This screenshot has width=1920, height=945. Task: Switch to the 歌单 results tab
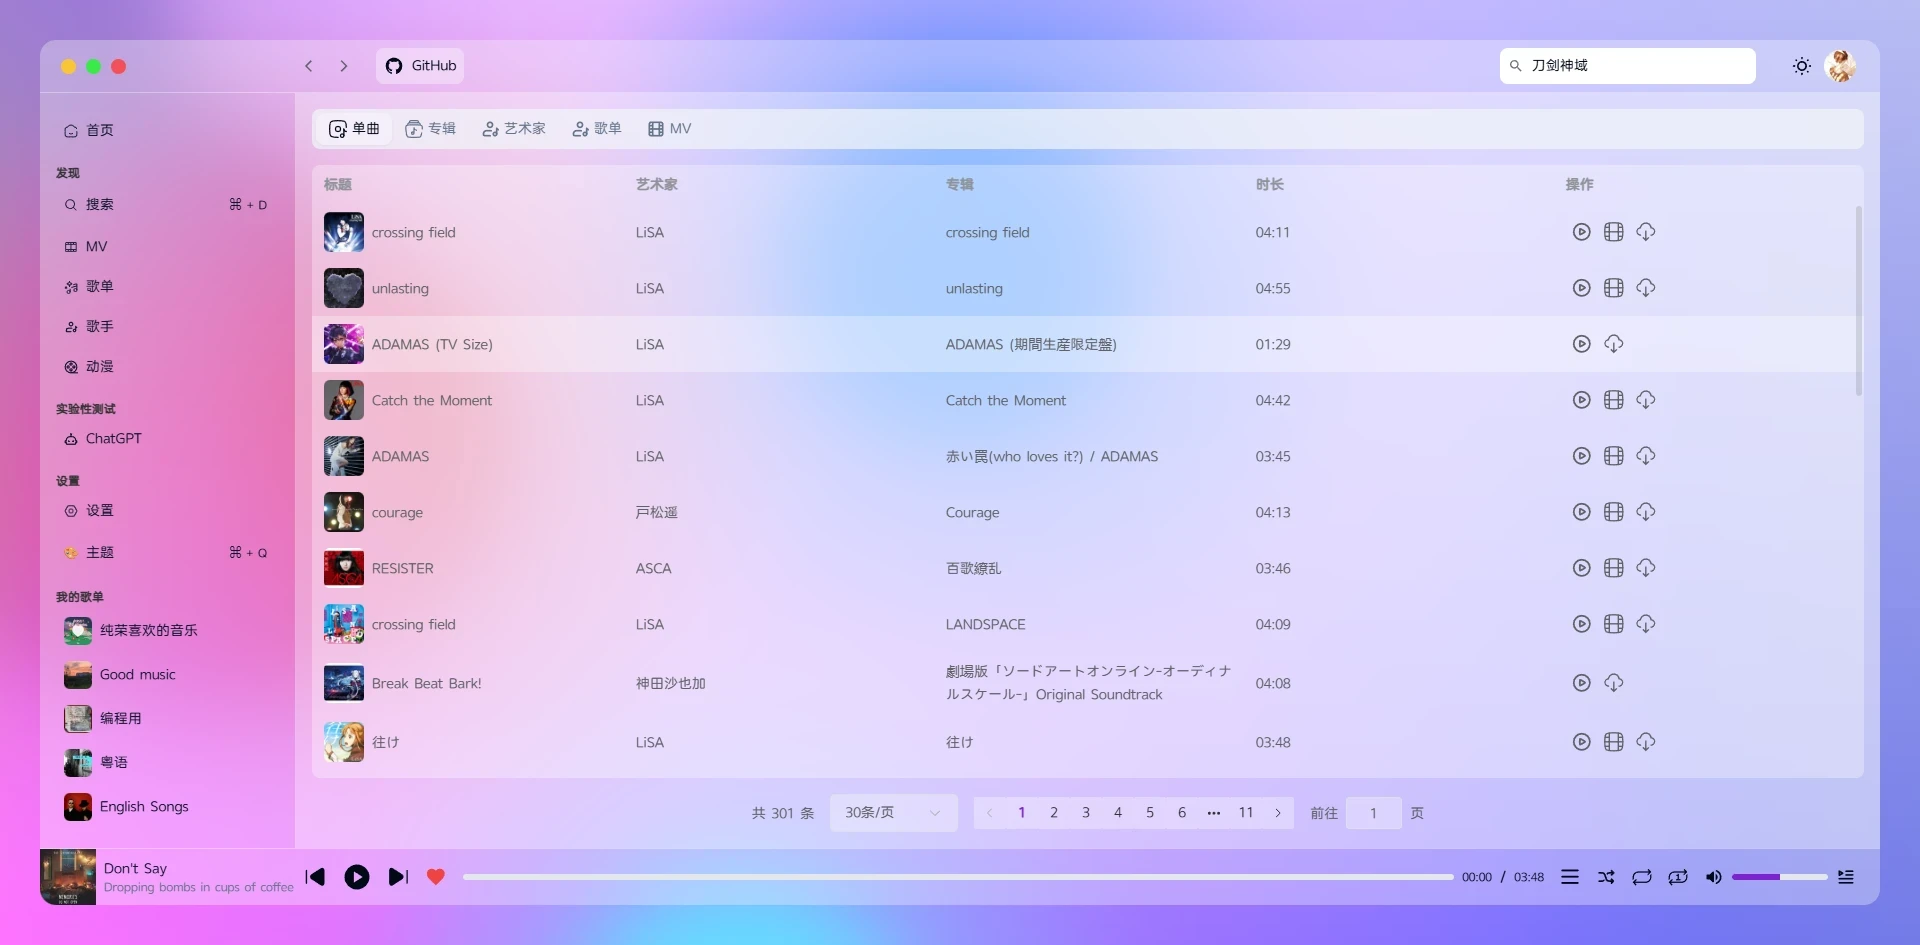pos(597,129)
